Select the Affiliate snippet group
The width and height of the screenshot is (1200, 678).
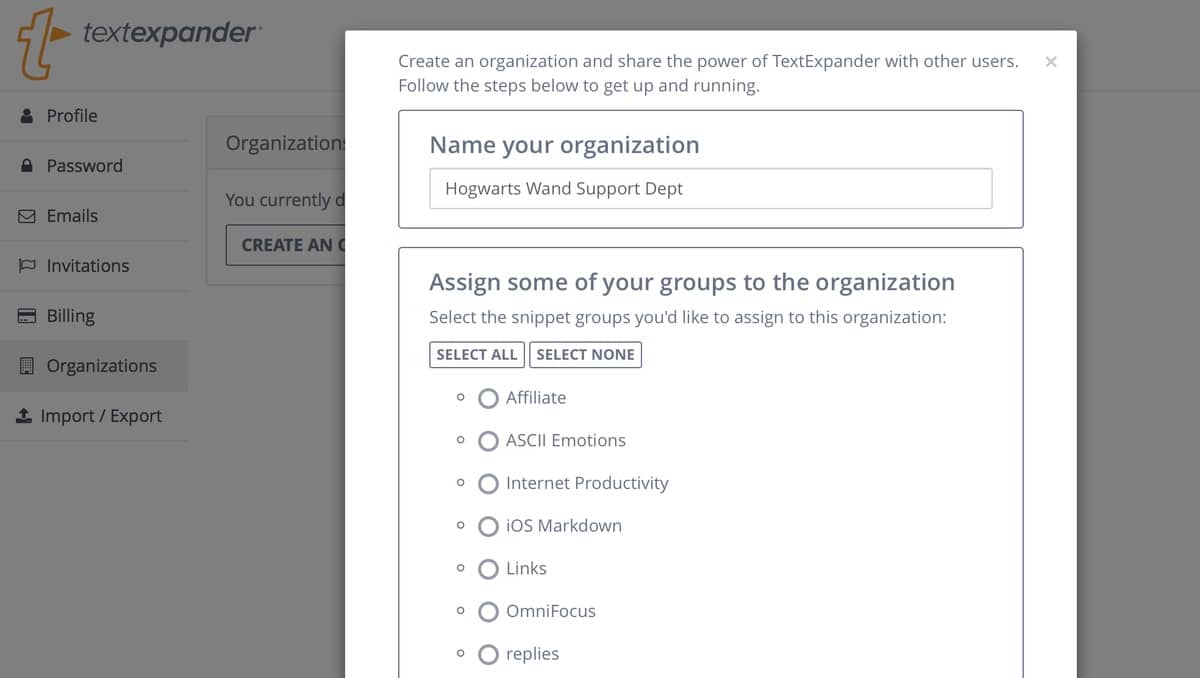tap(488, 398)
